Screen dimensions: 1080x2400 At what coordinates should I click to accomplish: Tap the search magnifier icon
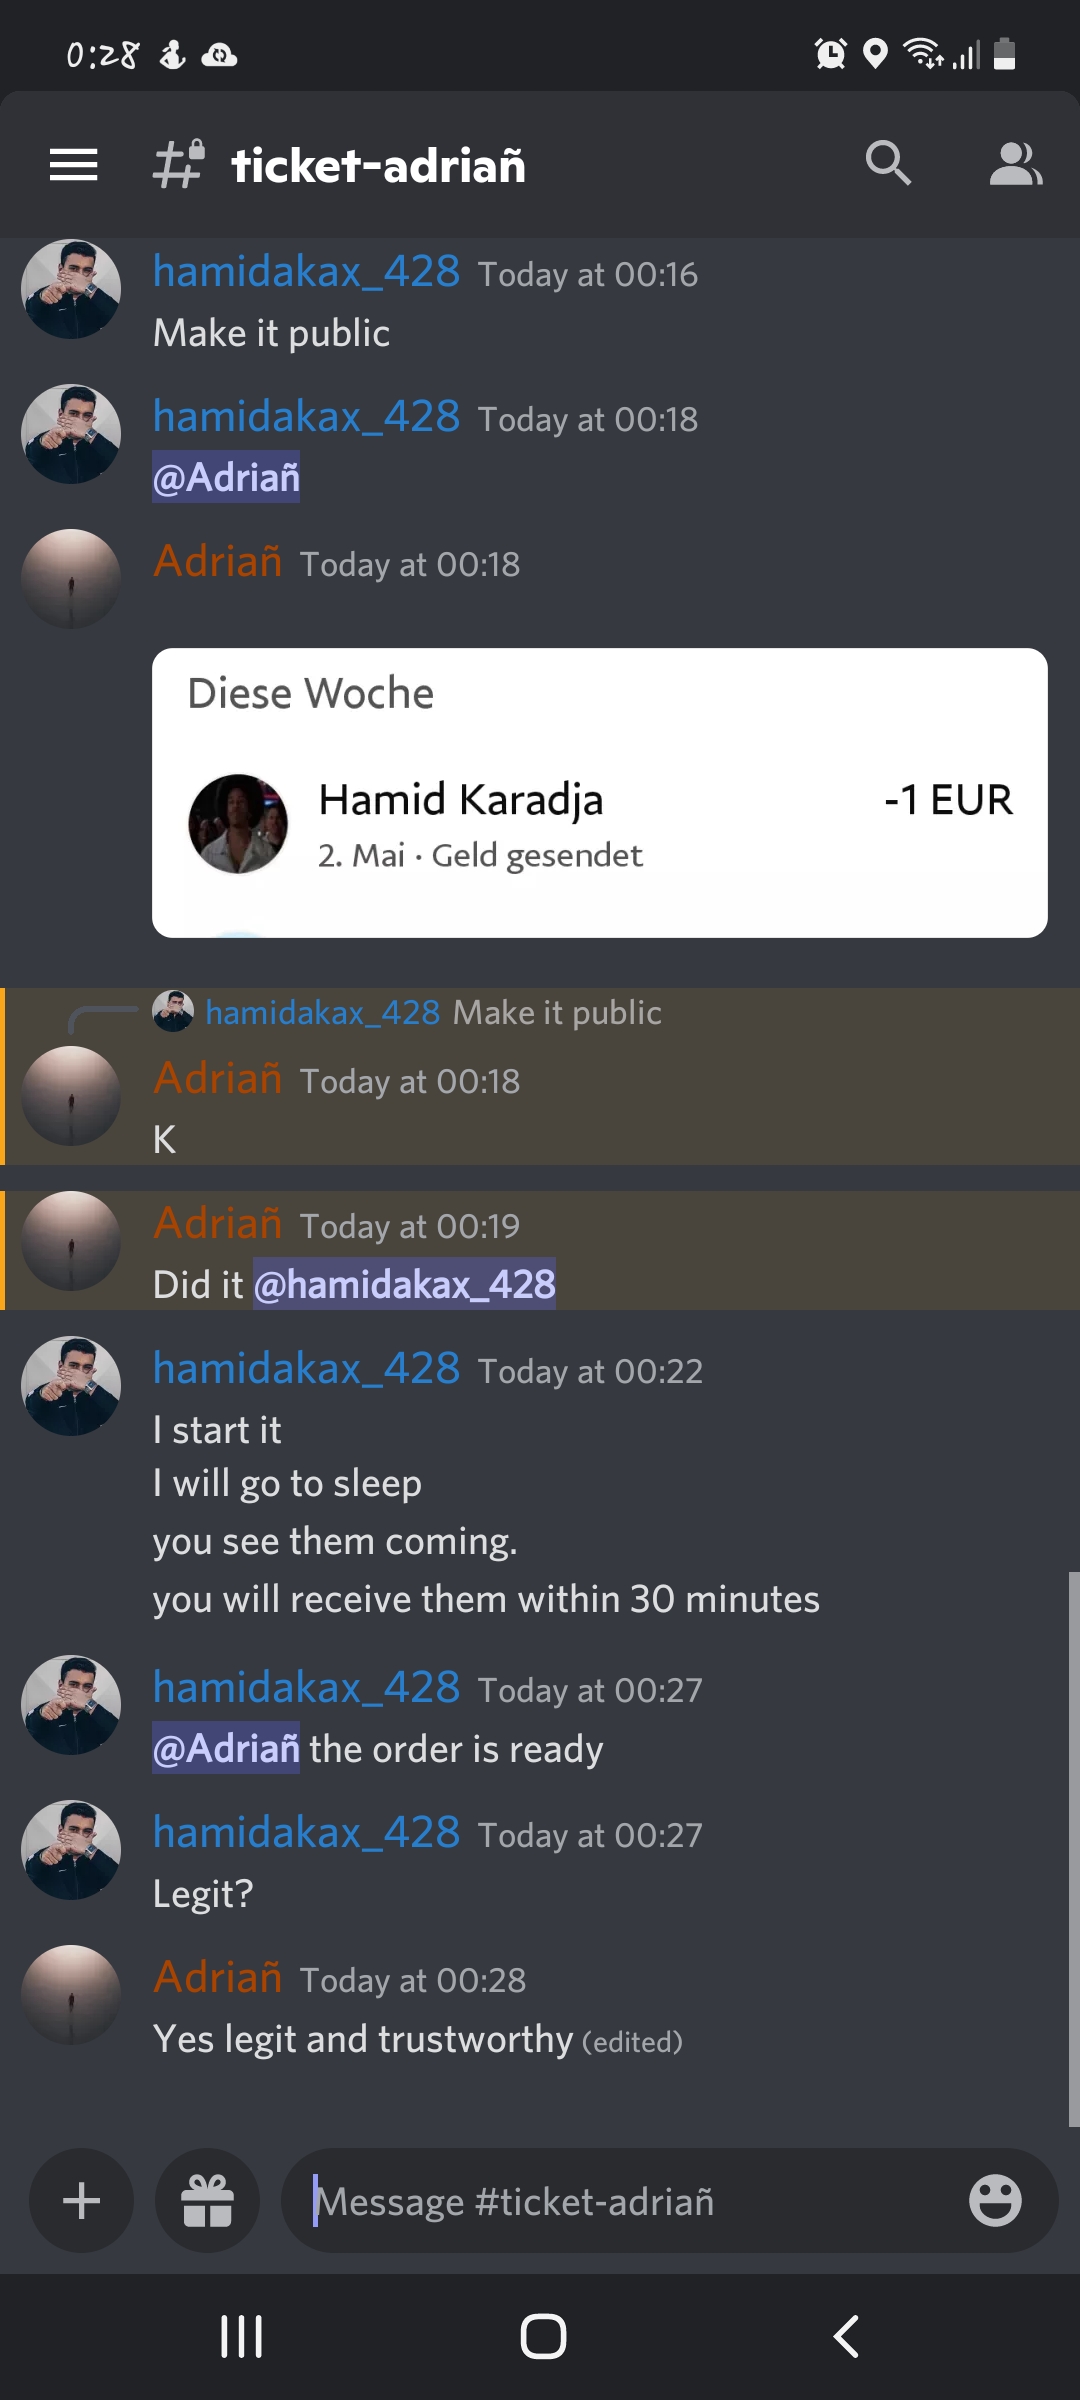(x=888, y=163)
